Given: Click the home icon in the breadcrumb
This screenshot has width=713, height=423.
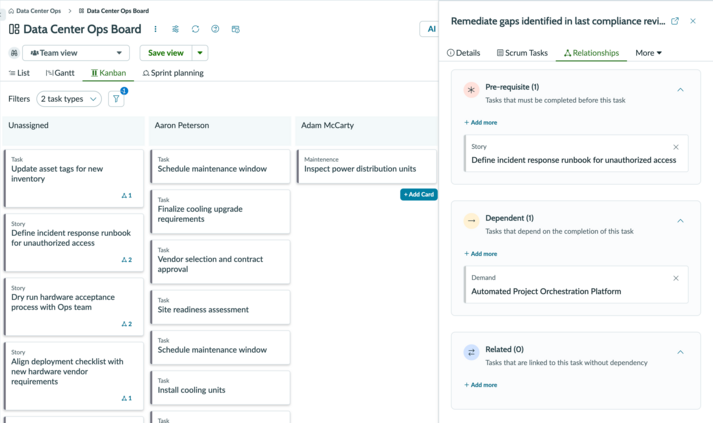Looking at the screenshot, I should click(x=11, y=11).
